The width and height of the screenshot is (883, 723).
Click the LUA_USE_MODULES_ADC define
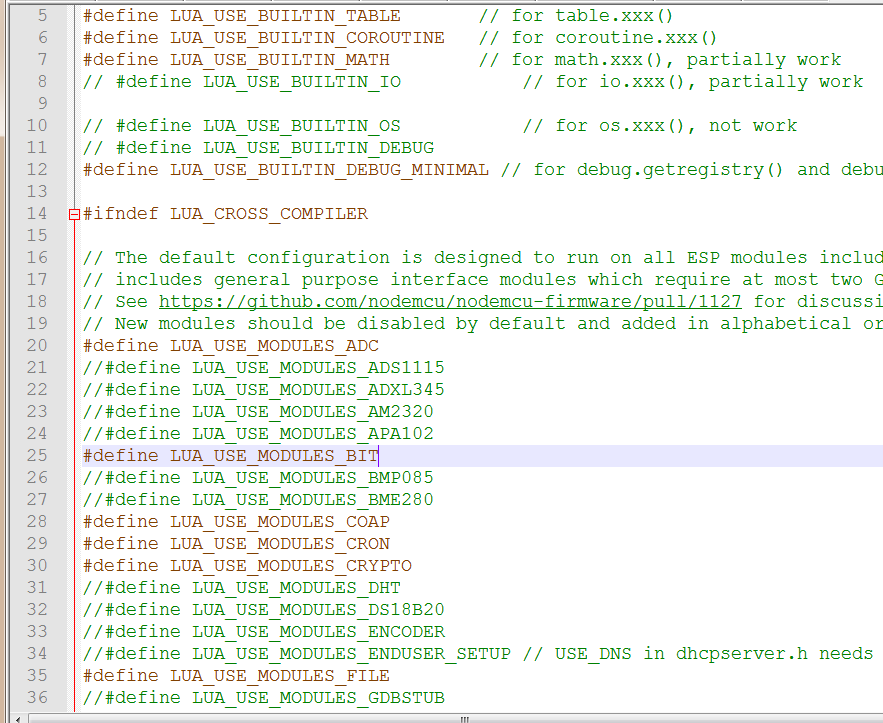pyautogui.click(x=231, y=346)
